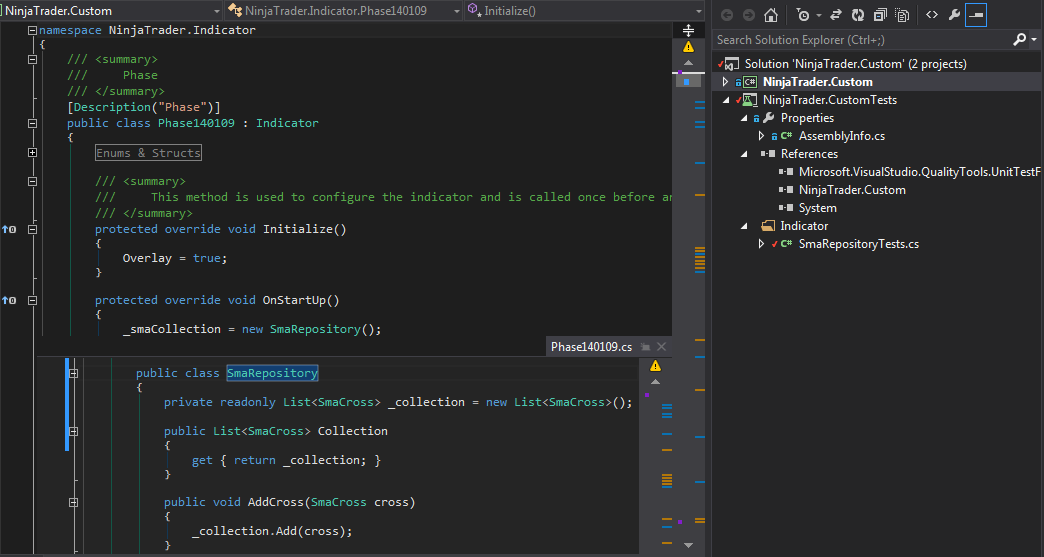1044x557 pixels.
Task: Click into Search Solution Explorer field
Action: [x=862, y=40]
